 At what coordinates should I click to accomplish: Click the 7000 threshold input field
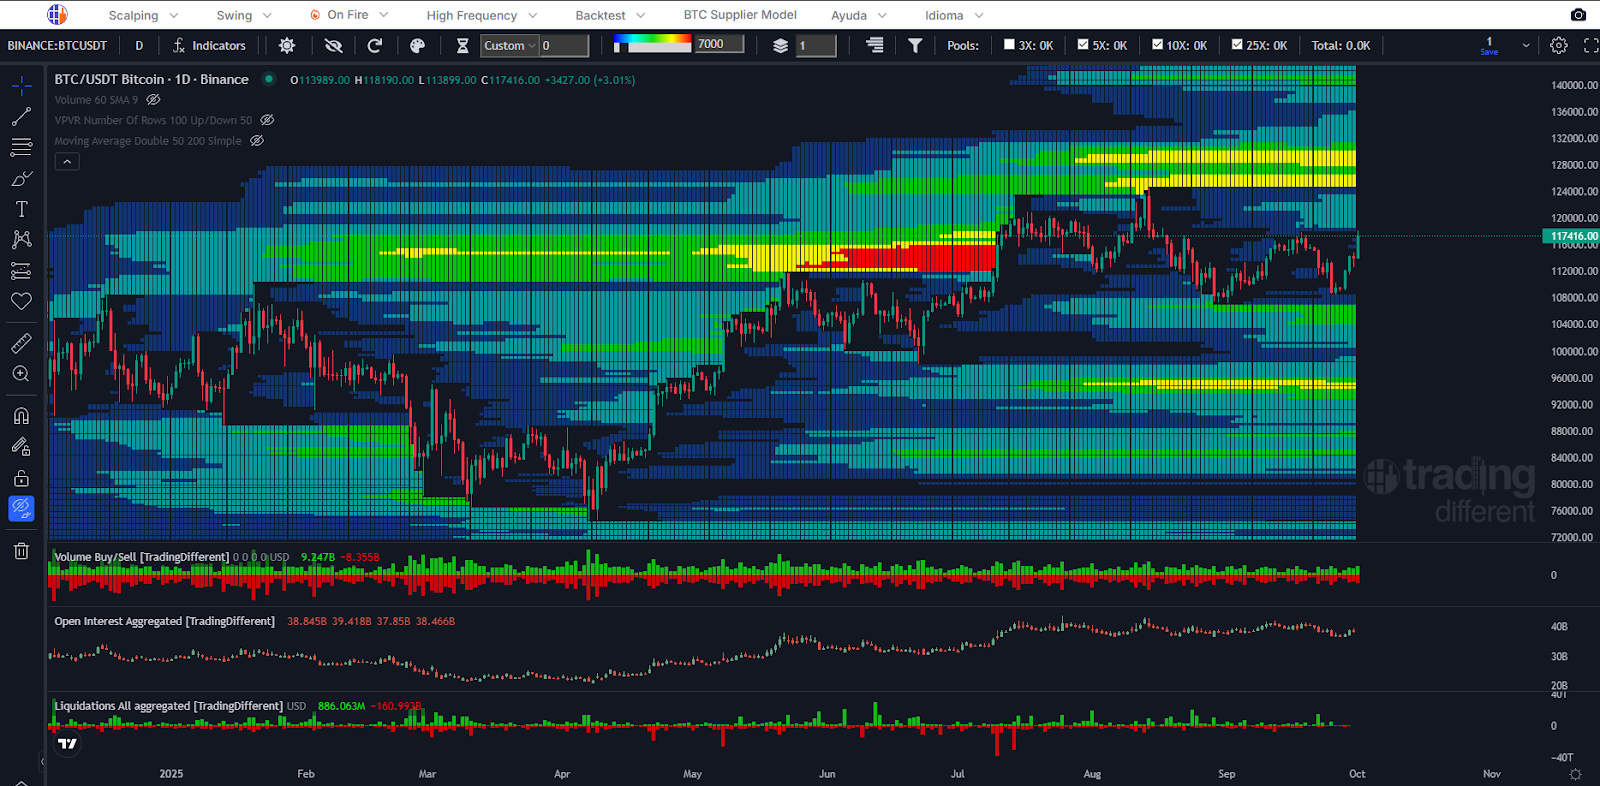pos(719,44)
